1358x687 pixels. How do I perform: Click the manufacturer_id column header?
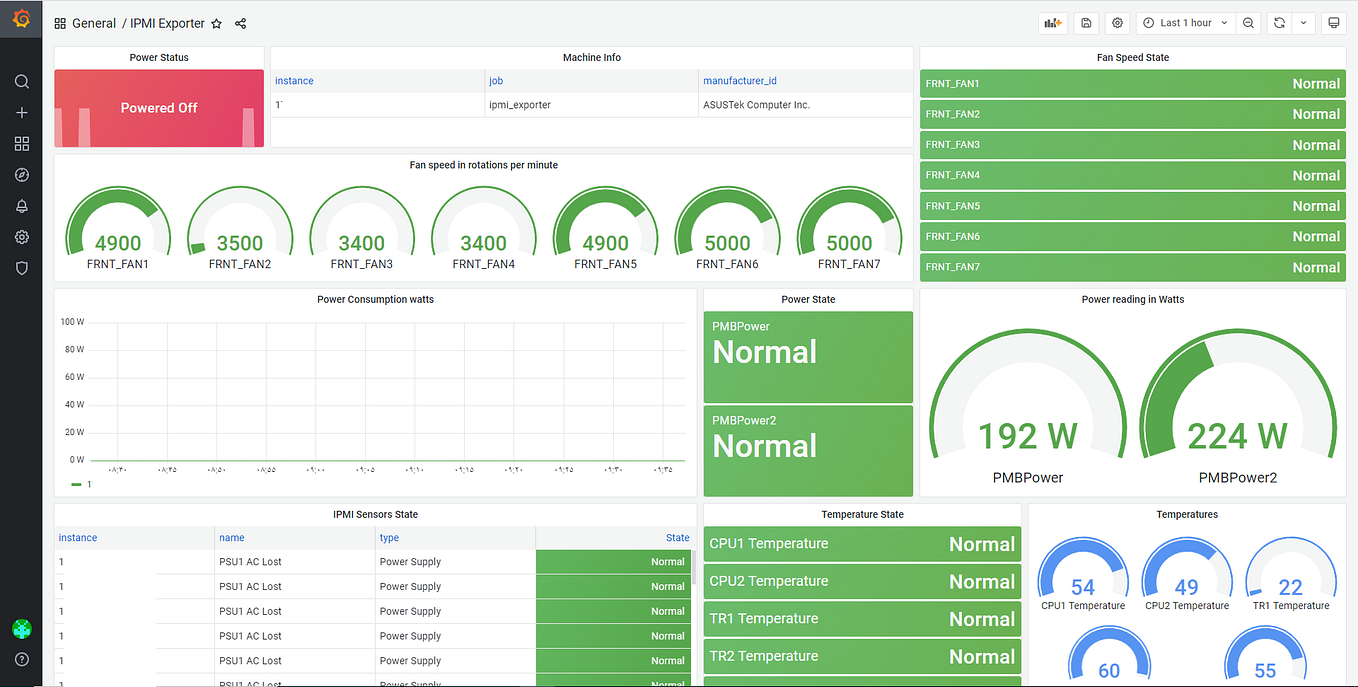[x=740, y=80]
